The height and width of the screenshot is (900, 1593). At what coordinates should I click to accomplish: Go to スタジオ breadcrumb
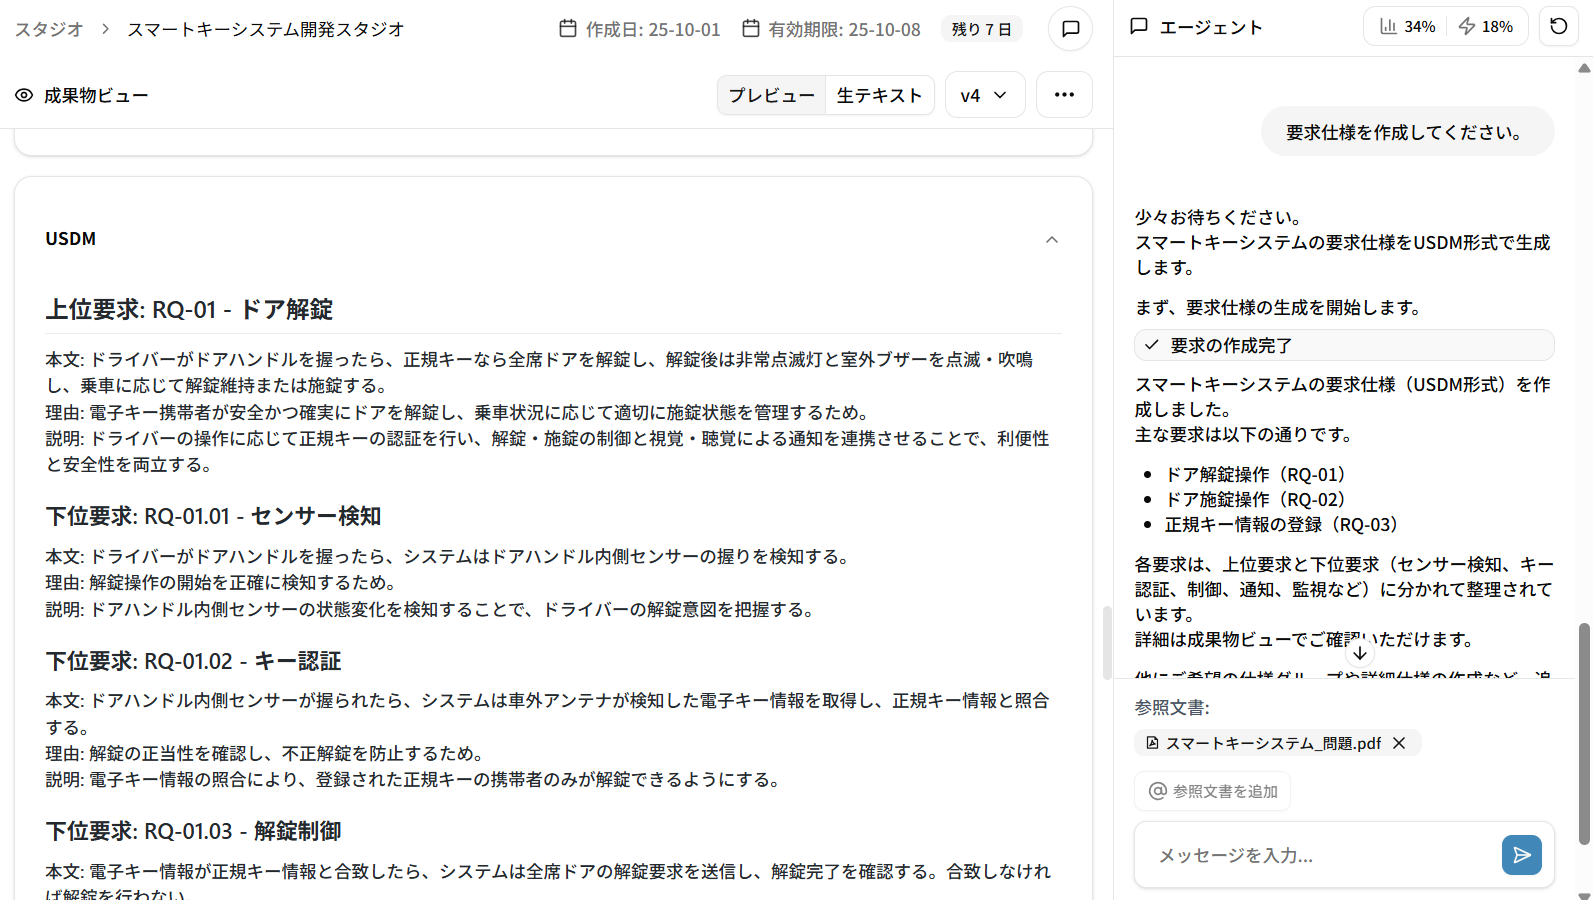[48, 29]
